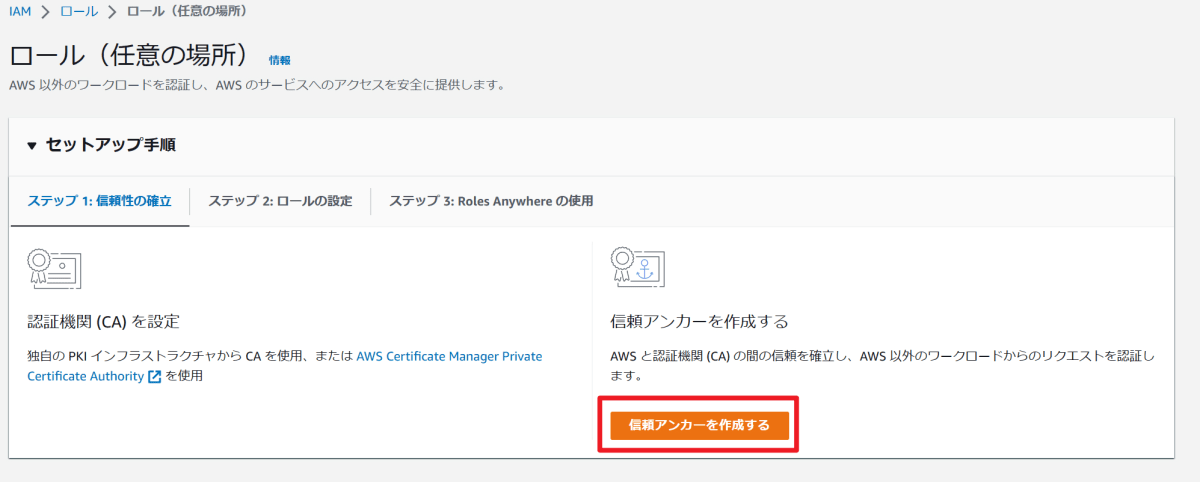The height and width of the screenshot is (482, 1200).
Task: Click the current breadcrumb ロール（任意の場所）
Action: coord(187,12)
